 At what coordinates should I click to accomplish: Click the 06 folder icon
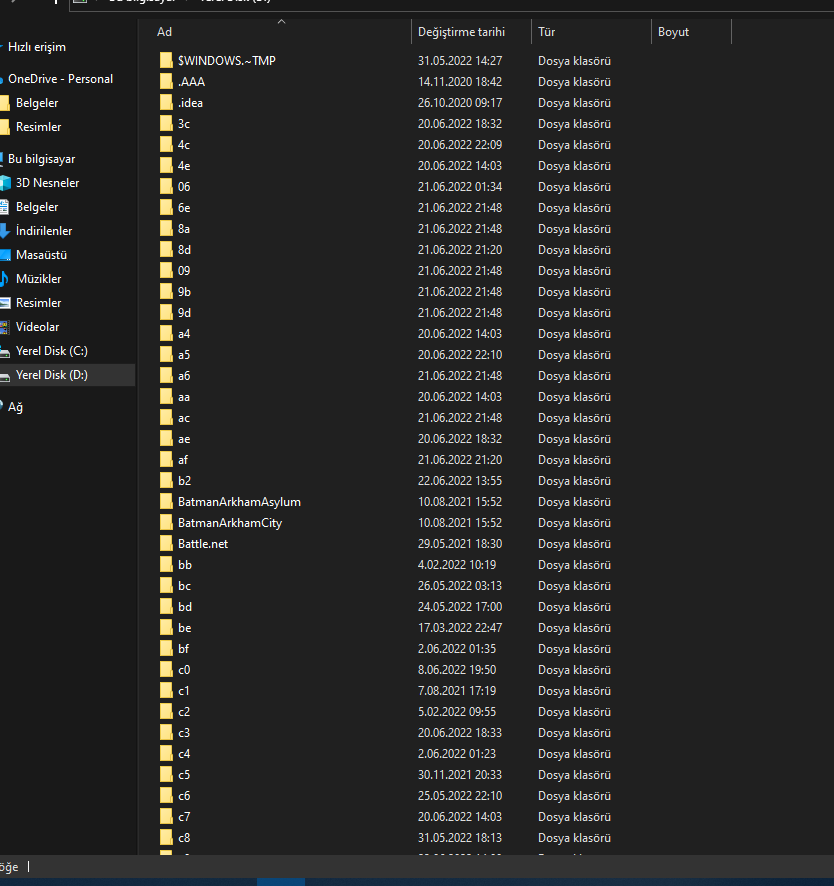click(166, 186)
